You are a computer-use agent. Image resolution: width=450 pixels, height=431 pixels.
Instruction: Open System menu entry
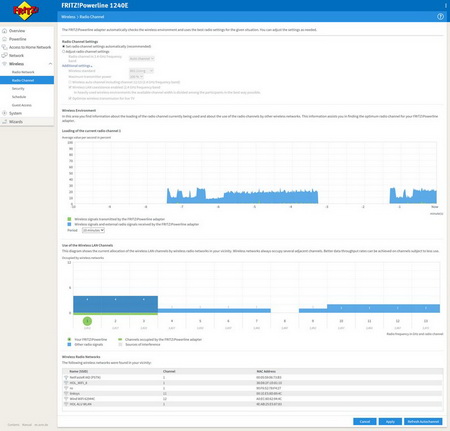pos(15,113)
